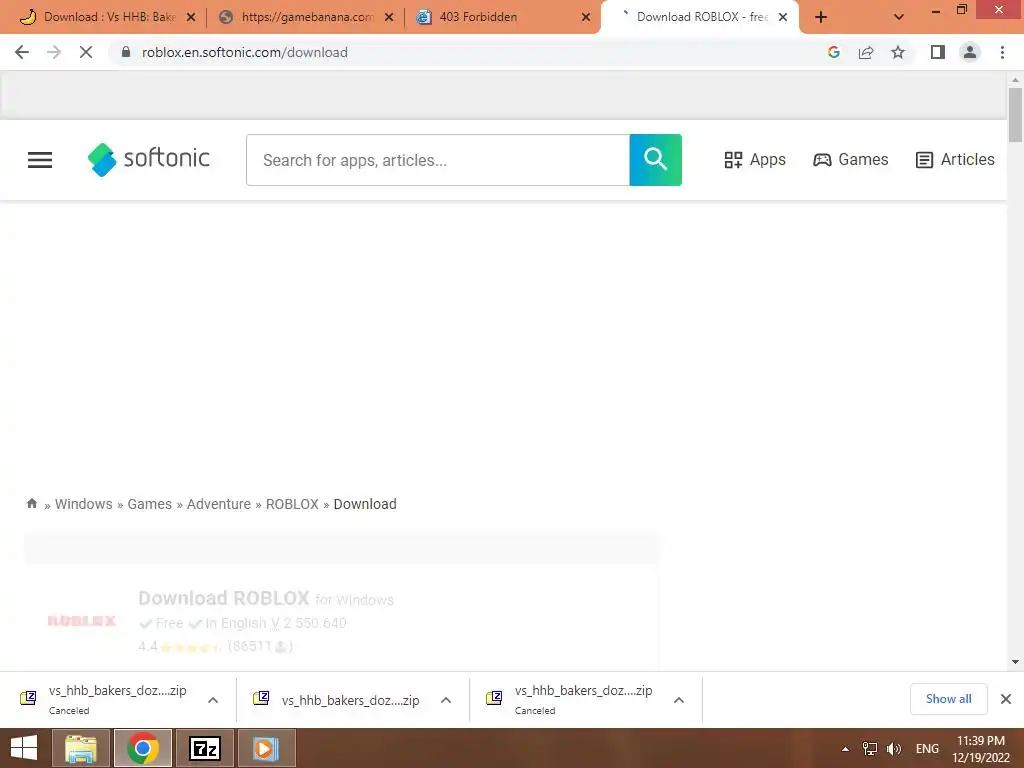Screen dimensions: 1024x768
Task: Open the media player taskbar icon
Action: coord(266,748)
